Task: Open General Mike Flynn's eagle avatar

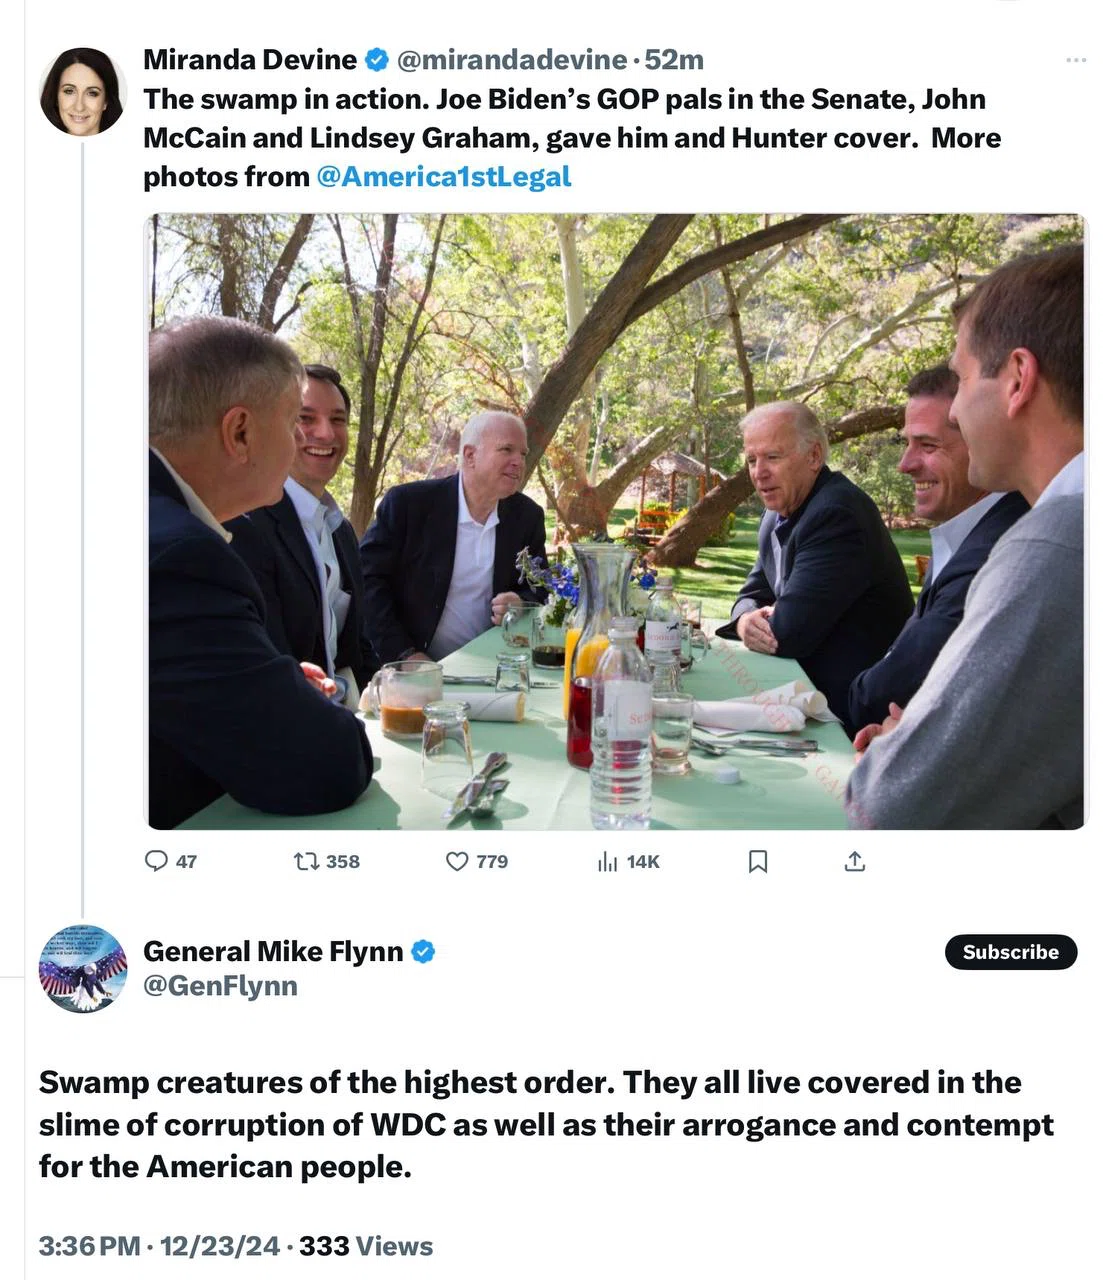Action: [x=83, y=969]
